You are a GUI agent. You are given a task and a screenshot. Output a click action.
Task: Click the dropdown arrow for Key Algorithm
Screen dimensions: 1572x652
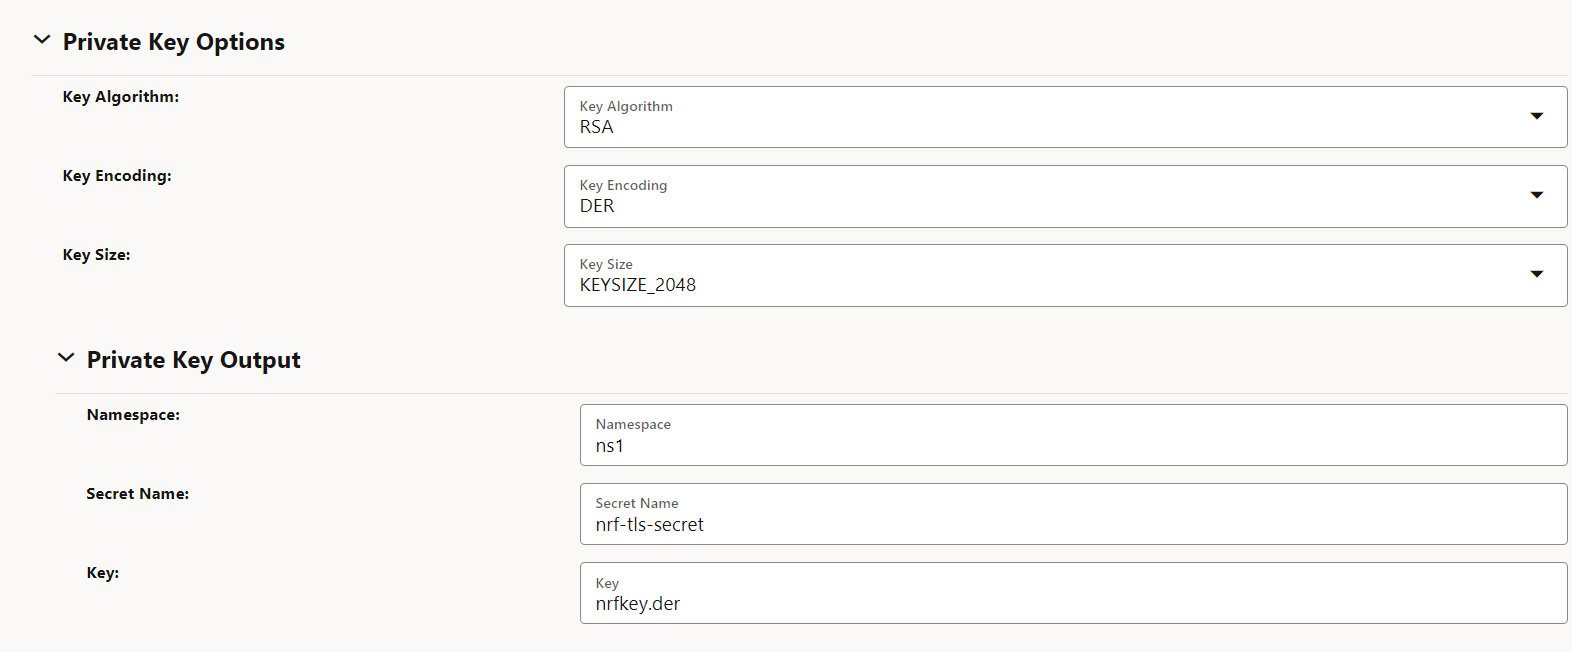point(1537,117)
